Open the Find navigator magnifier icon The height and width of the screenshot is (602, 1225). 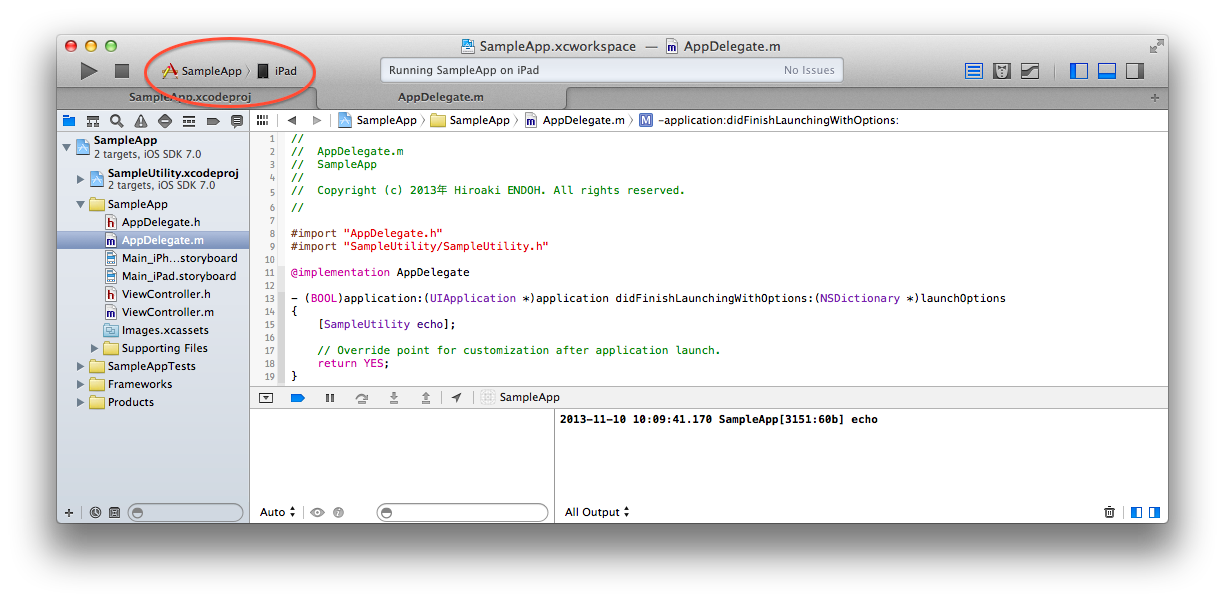(117, 121)
